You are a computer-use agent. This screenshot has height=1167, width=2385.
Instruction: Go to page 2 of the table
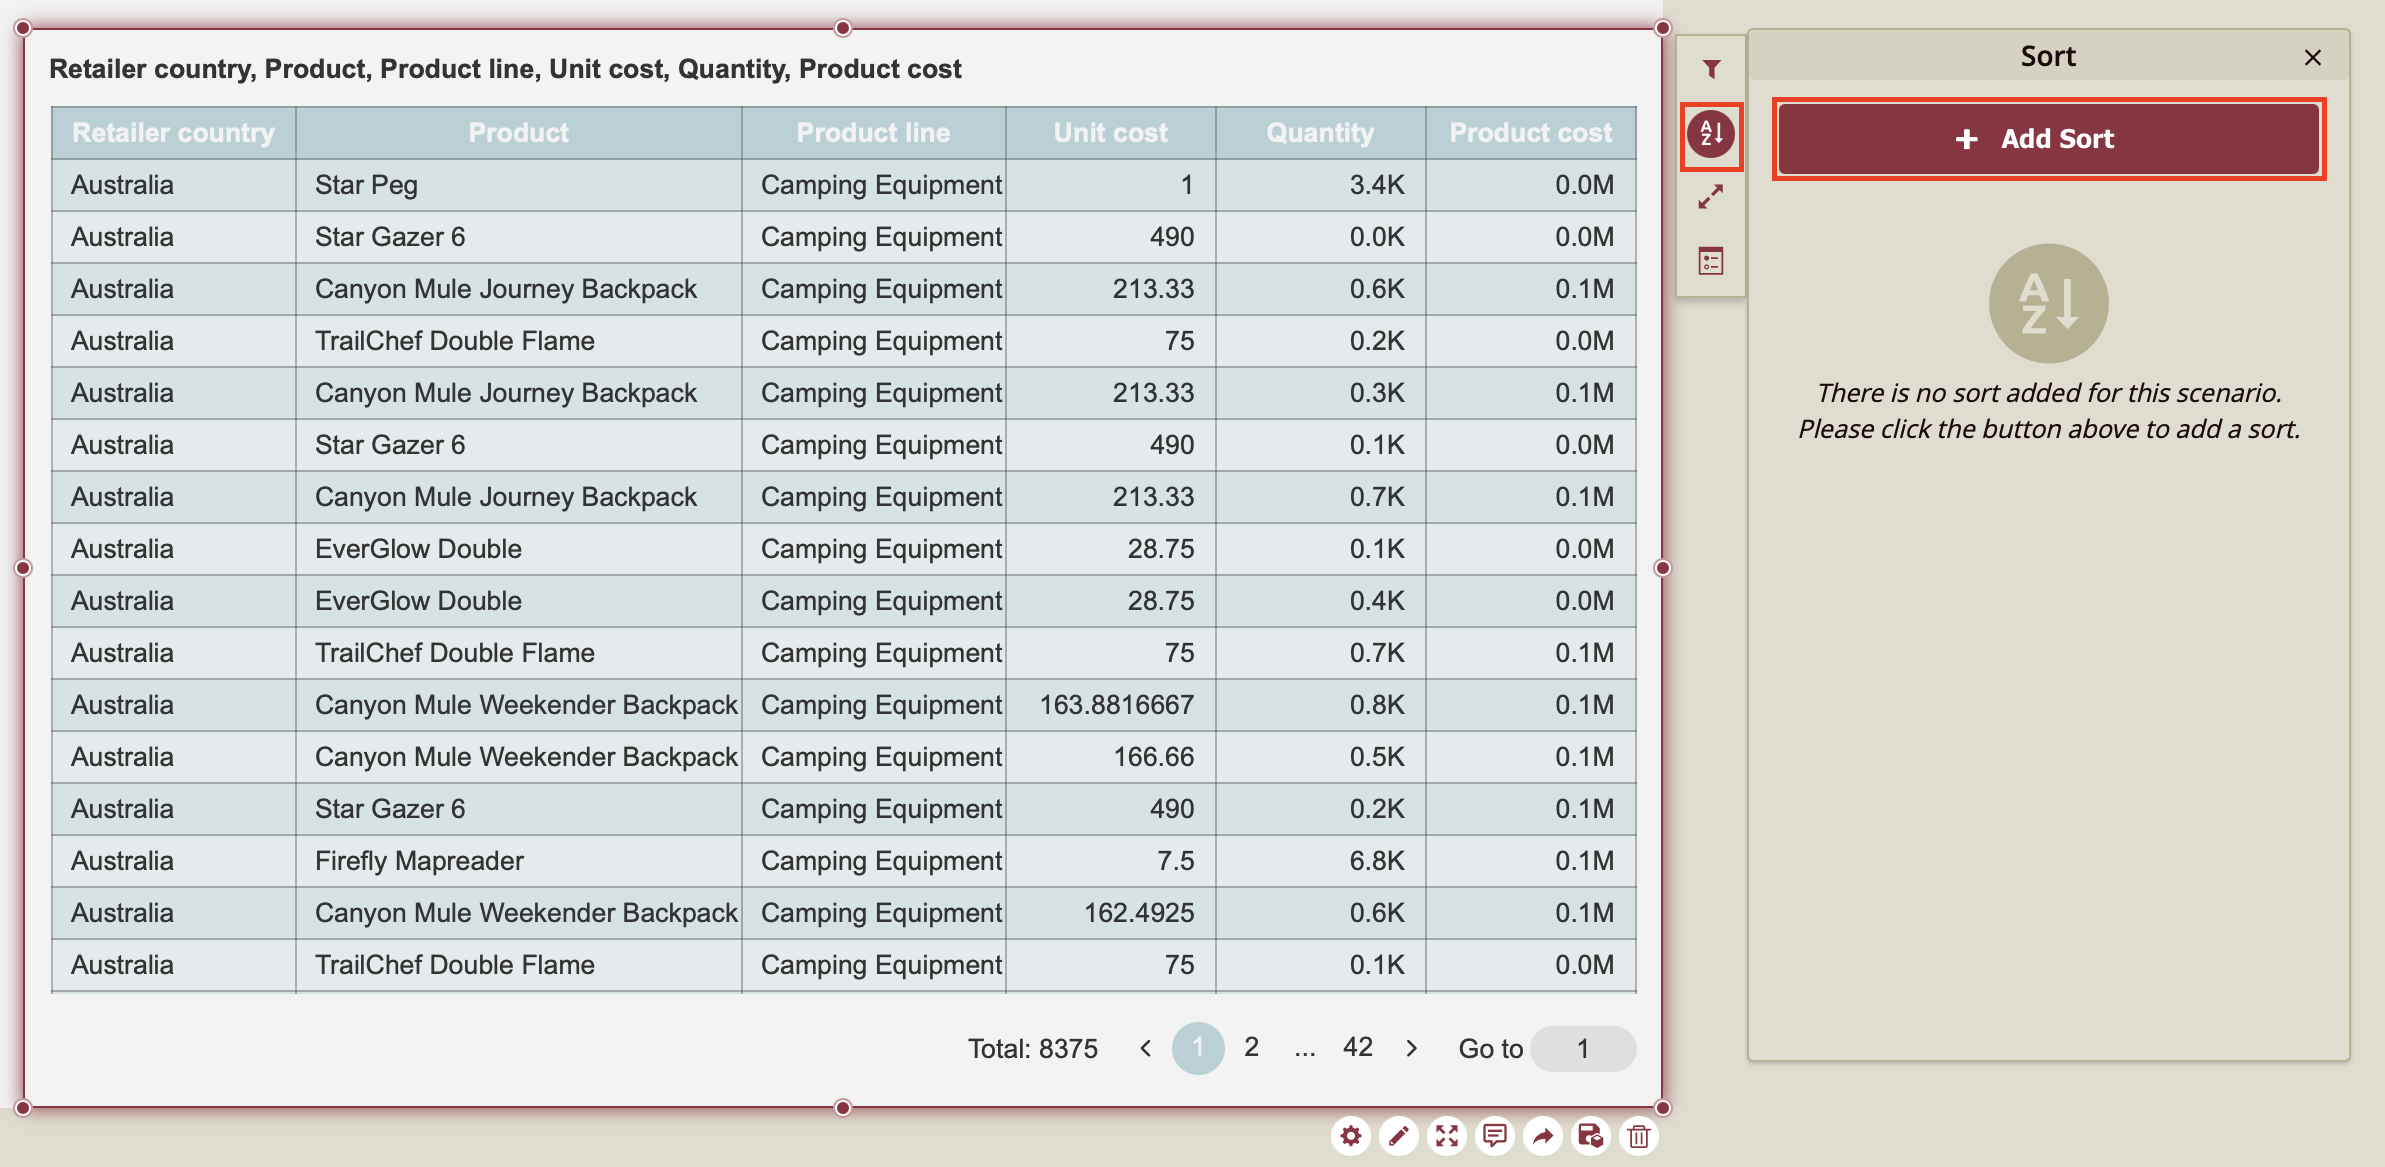coord(1251,1047)
